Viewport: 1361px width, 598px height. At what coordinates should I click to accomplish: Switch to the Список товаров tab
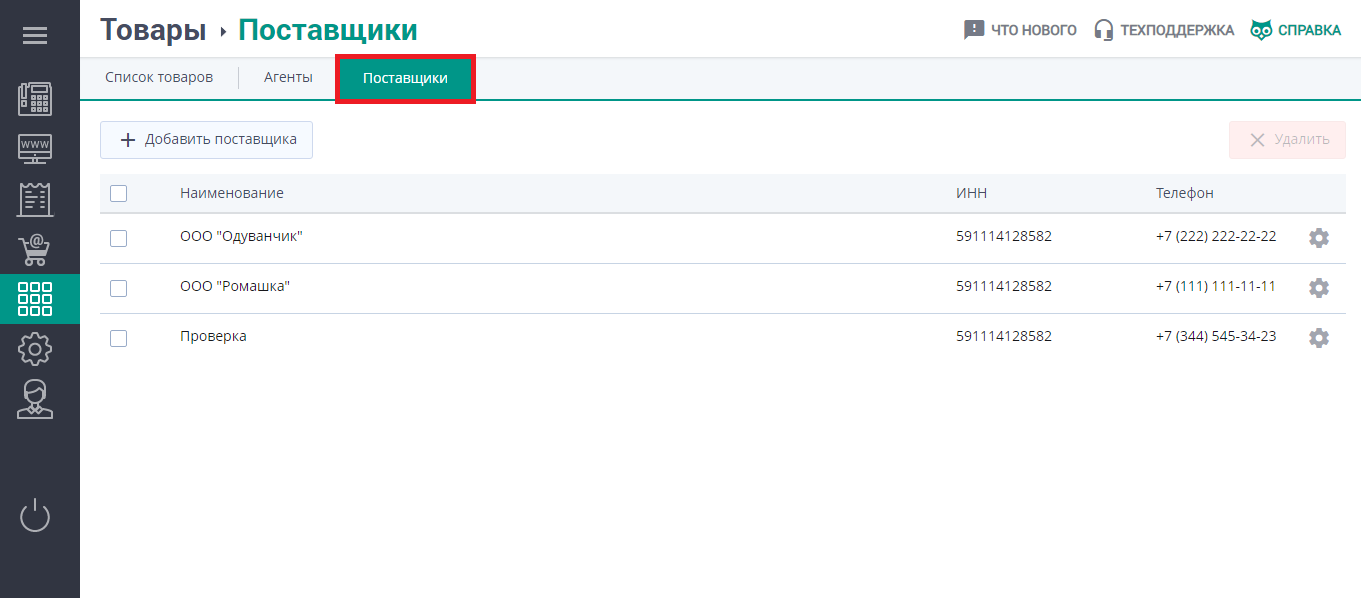159,78
